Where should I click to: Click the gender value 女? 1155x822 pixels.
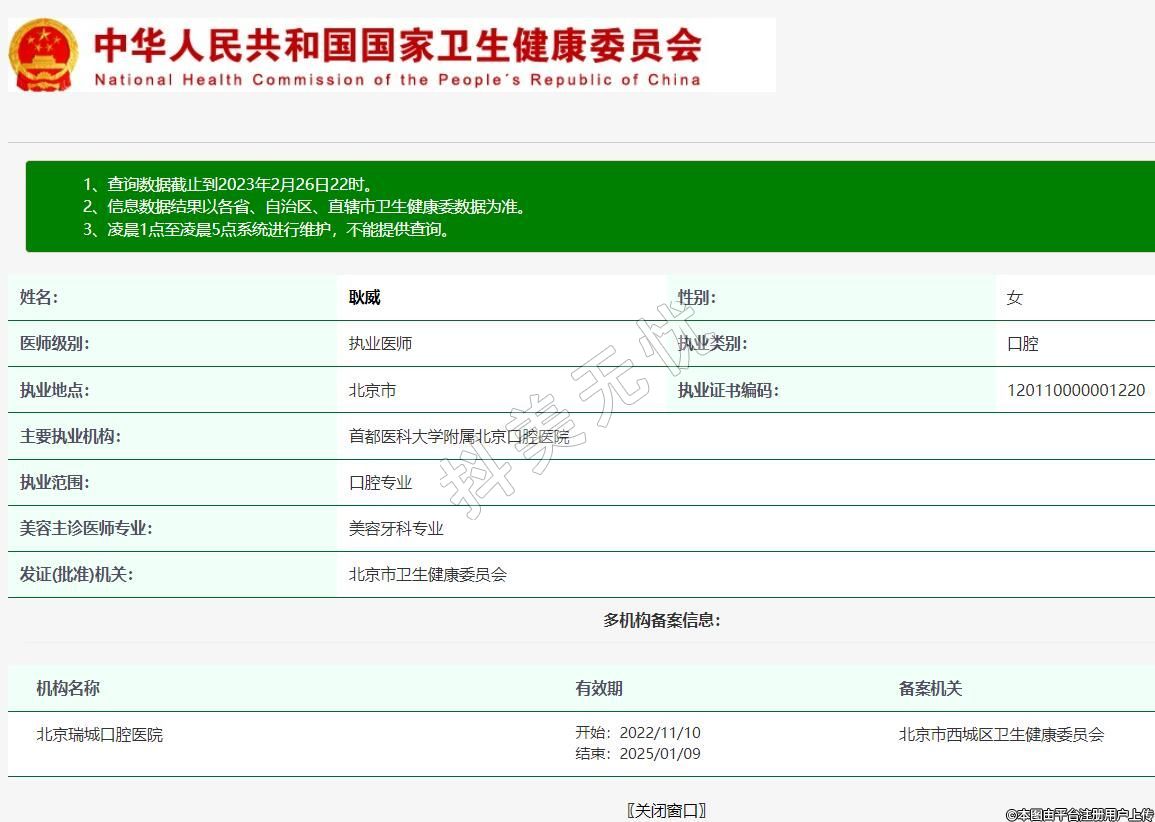coord(1014,298)
